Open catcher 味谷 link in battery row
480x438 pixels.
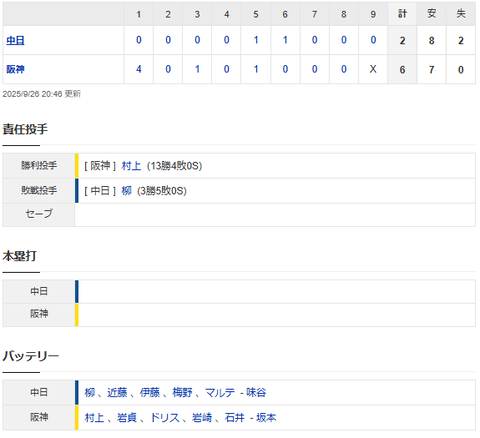click(x=256, y=392)
